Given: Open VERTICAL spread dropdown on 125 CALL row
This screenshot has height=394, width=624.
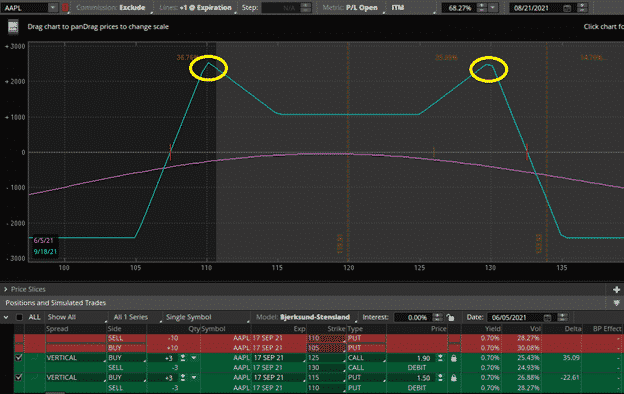Looking at the screenshot, I should click(x=75, y=358).
